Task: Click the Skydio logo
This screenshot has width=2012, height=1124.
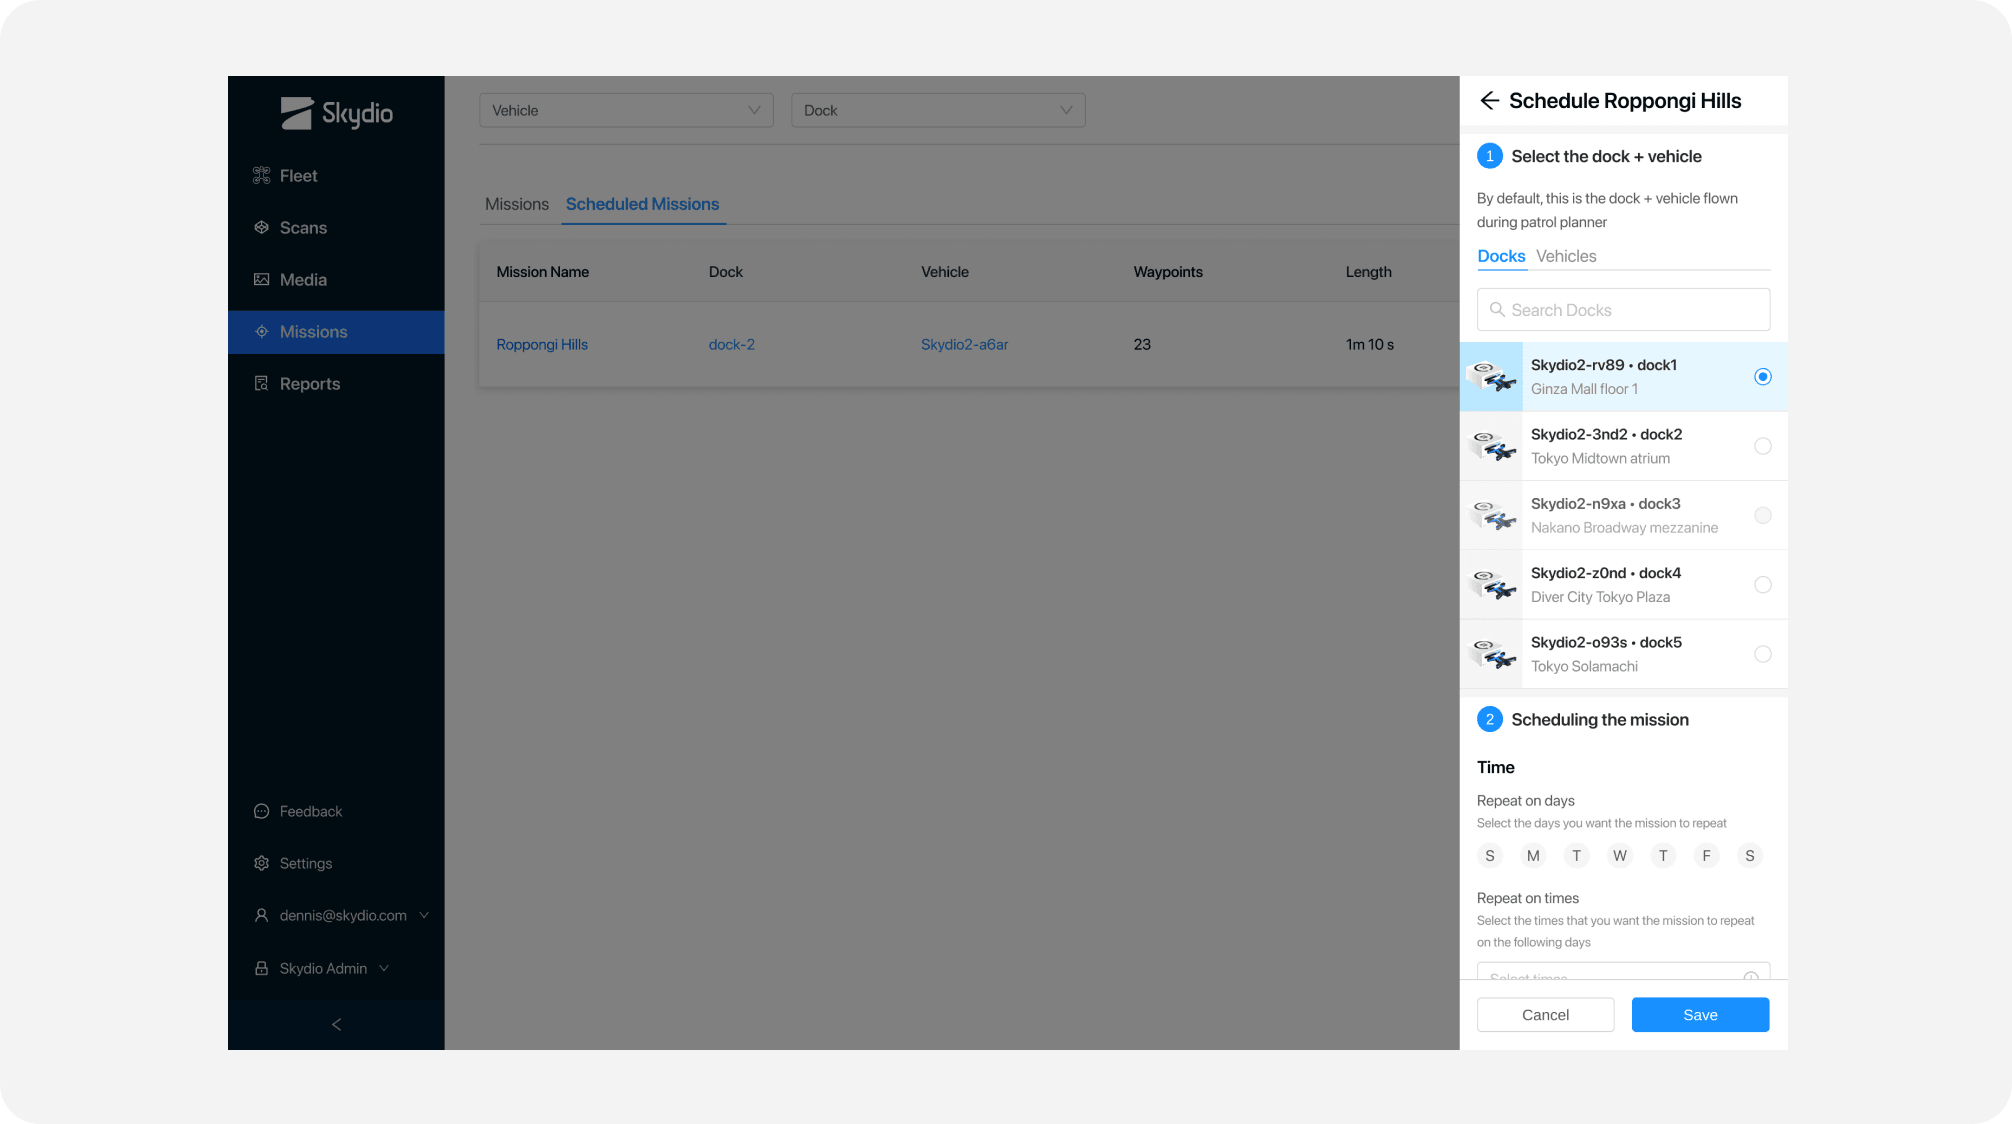Action: (336, 114)
